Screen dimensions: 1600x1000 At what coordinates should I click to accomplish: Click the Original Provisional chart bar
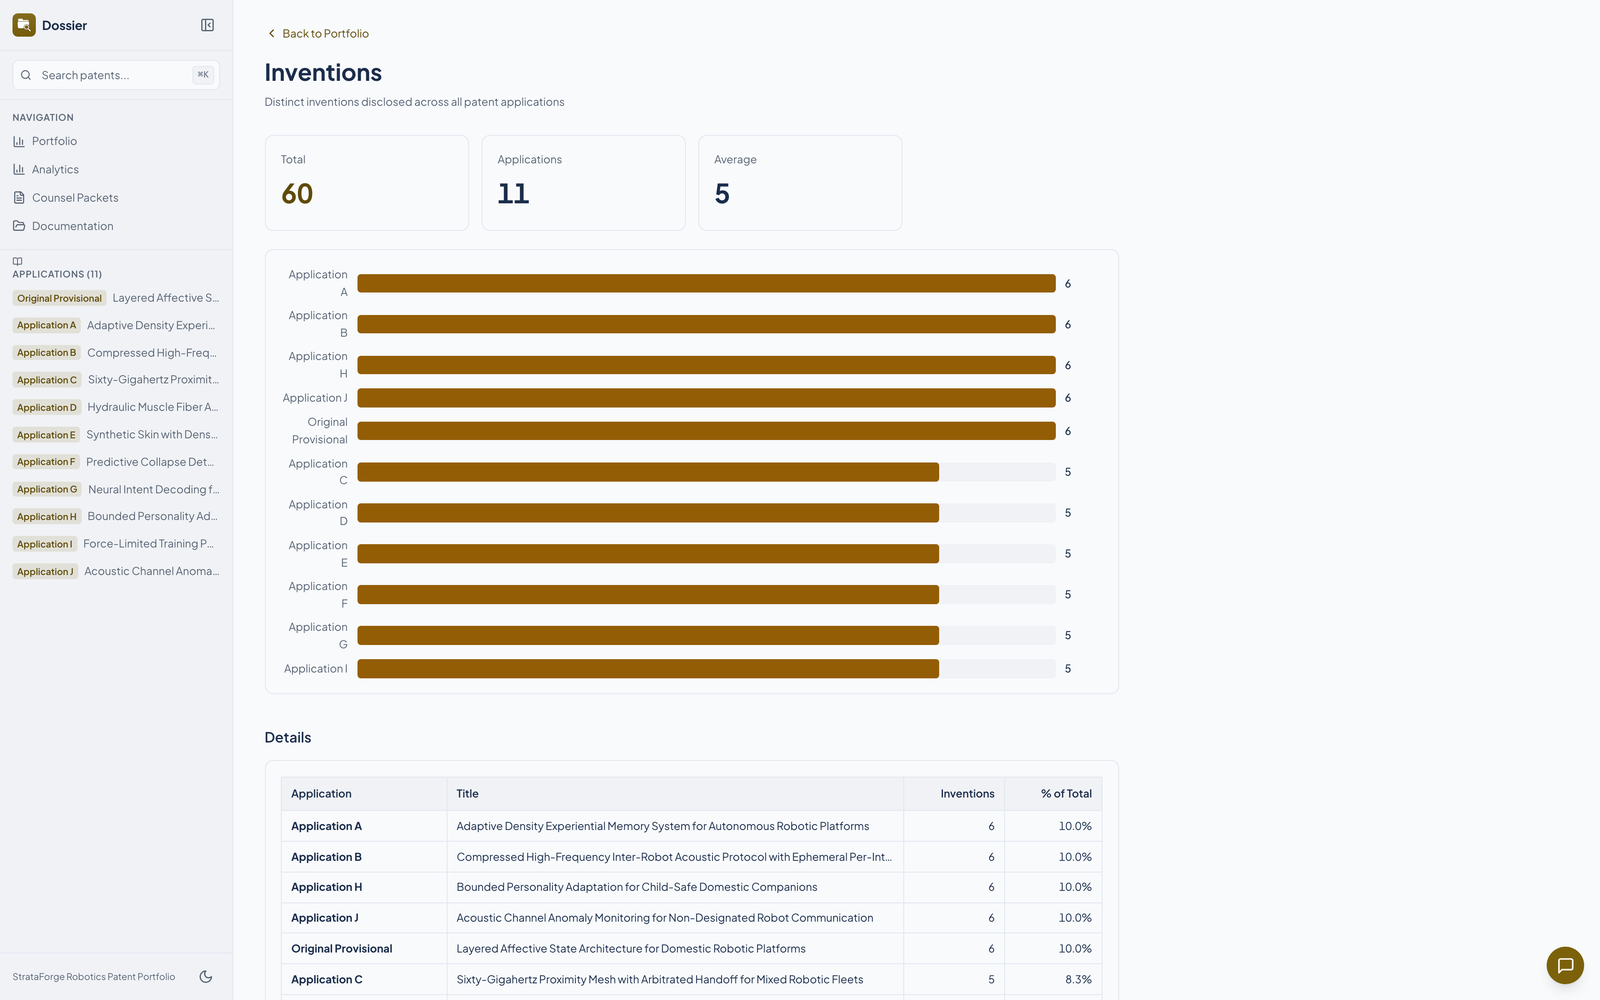tap(706, 431)
